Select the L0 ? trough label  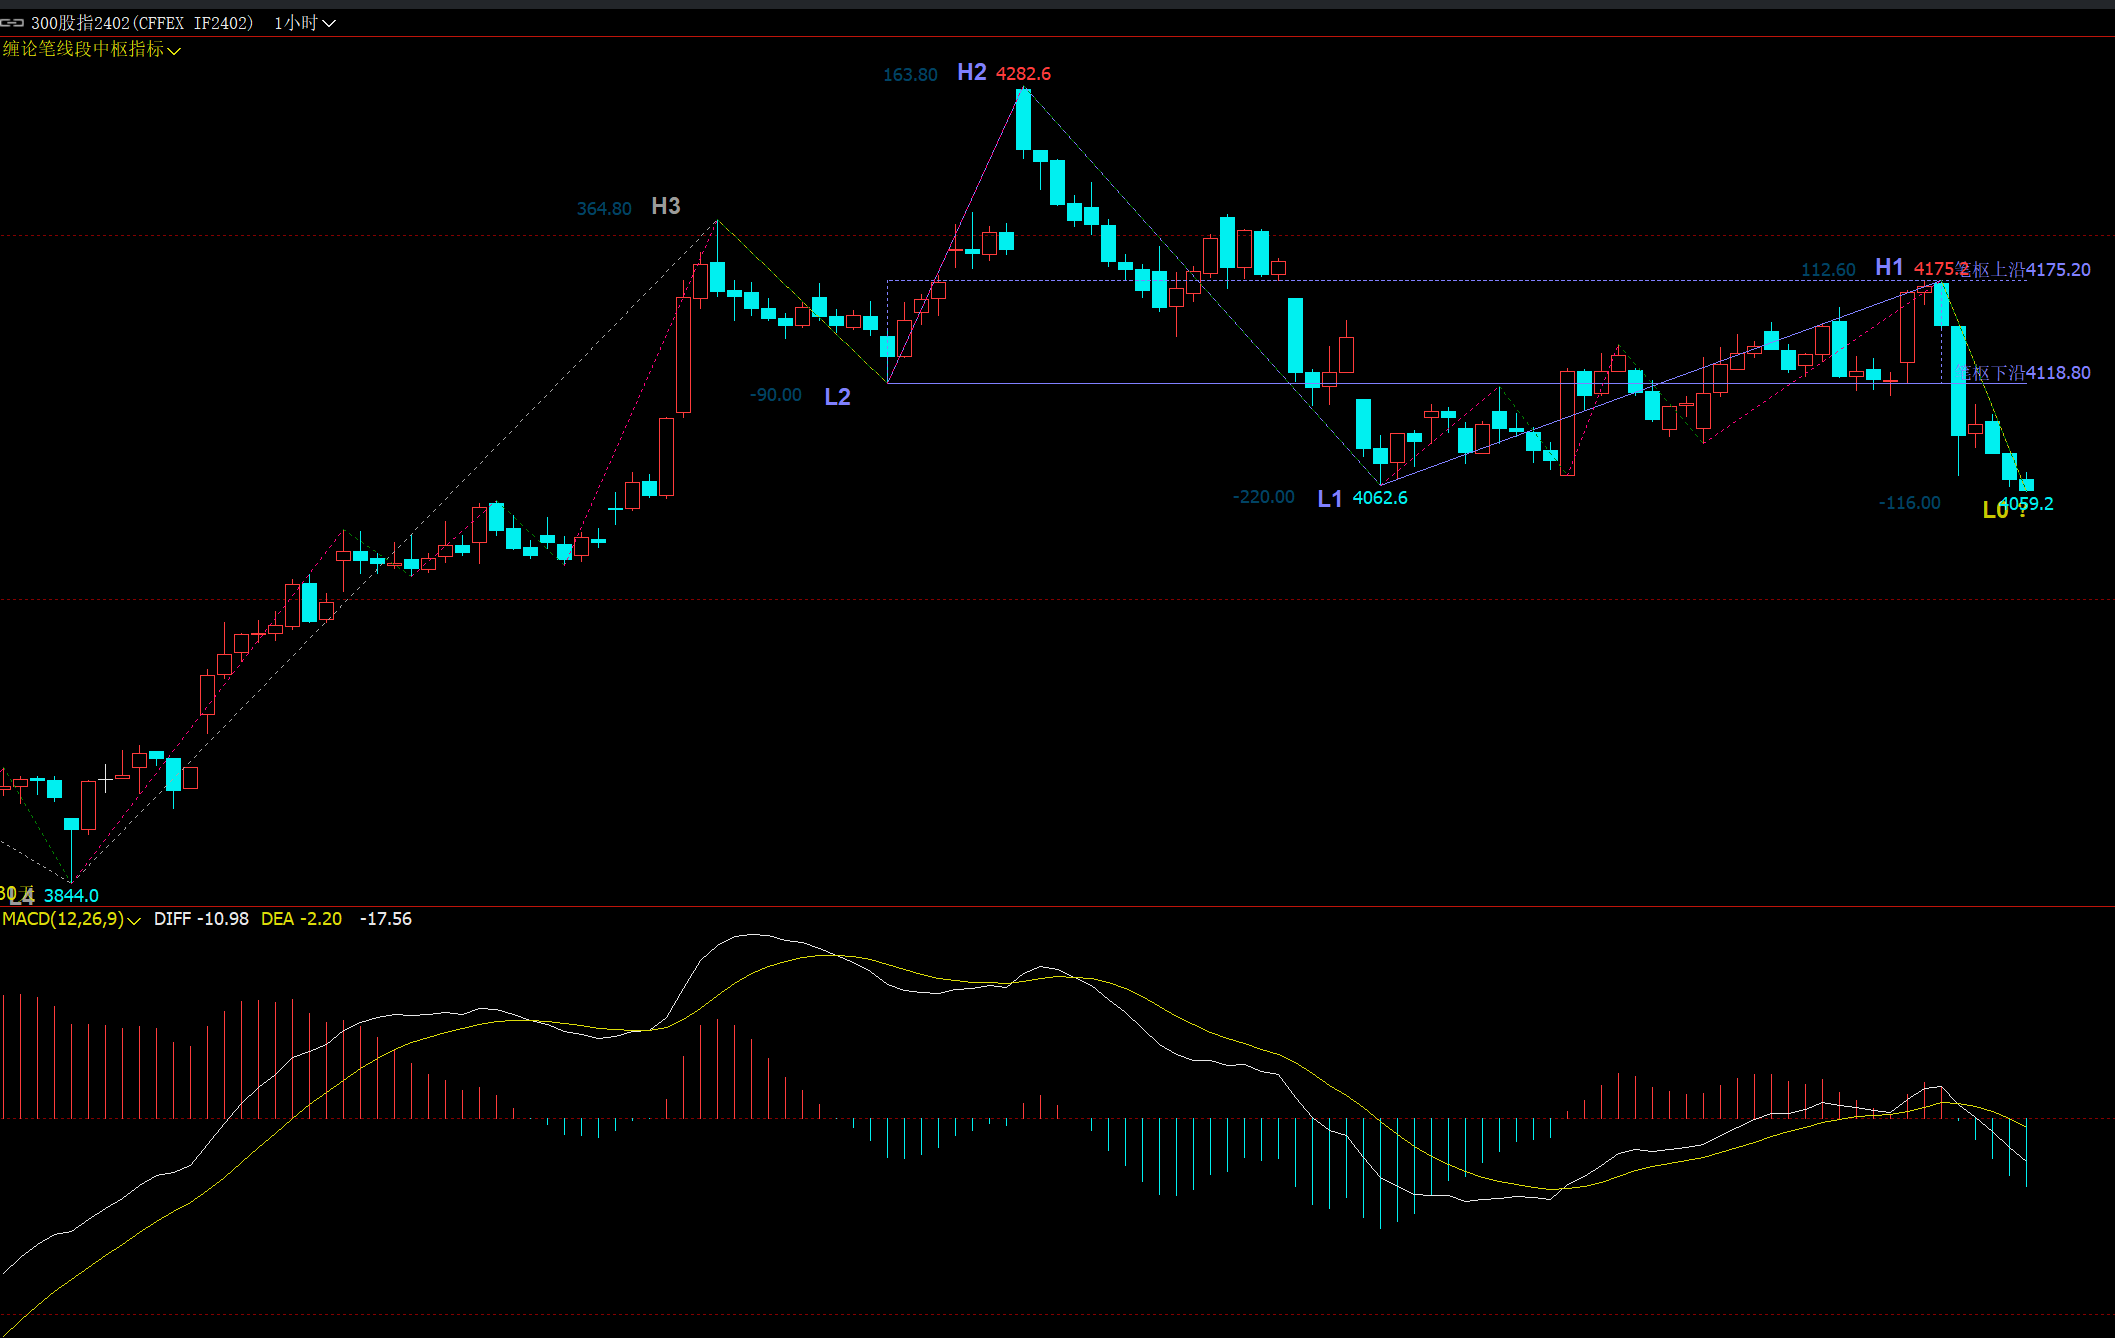click(2005, 511)
